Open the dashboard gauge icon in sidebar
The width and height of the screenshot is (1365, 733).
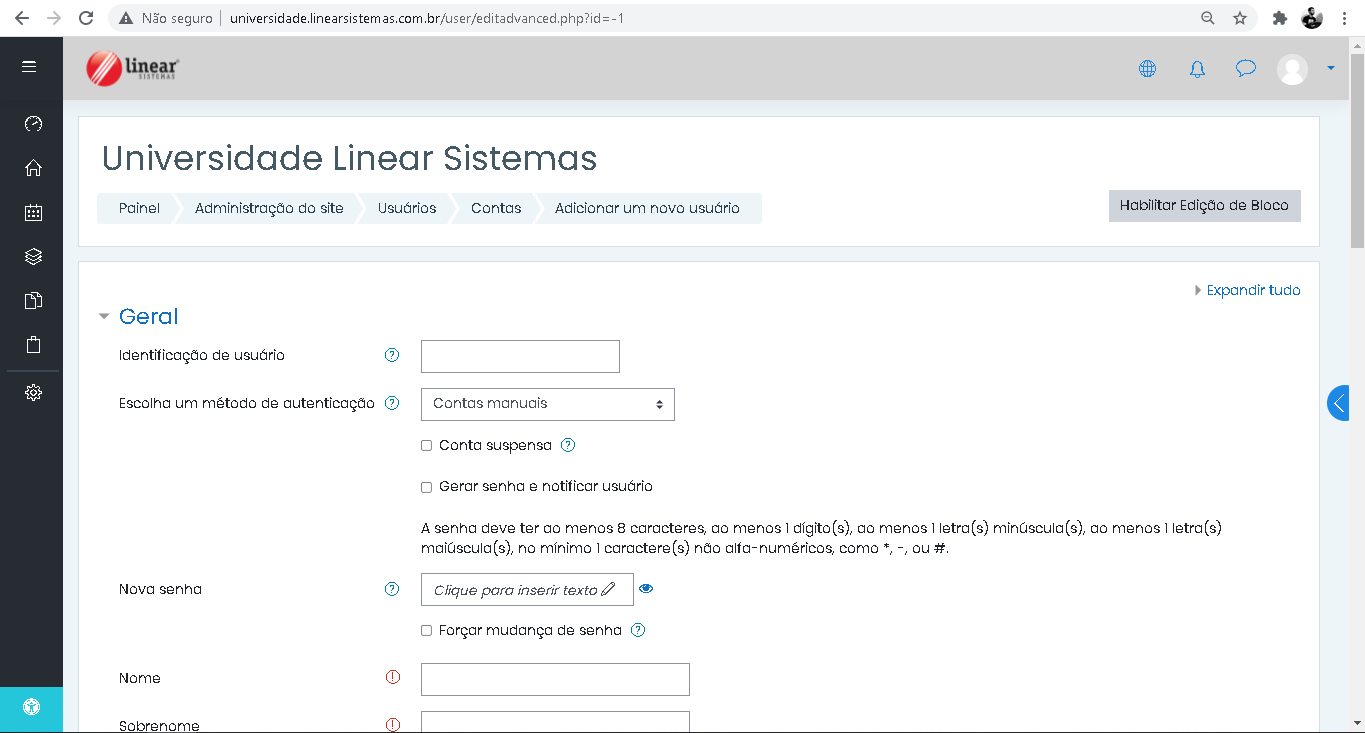pos(33,124)
